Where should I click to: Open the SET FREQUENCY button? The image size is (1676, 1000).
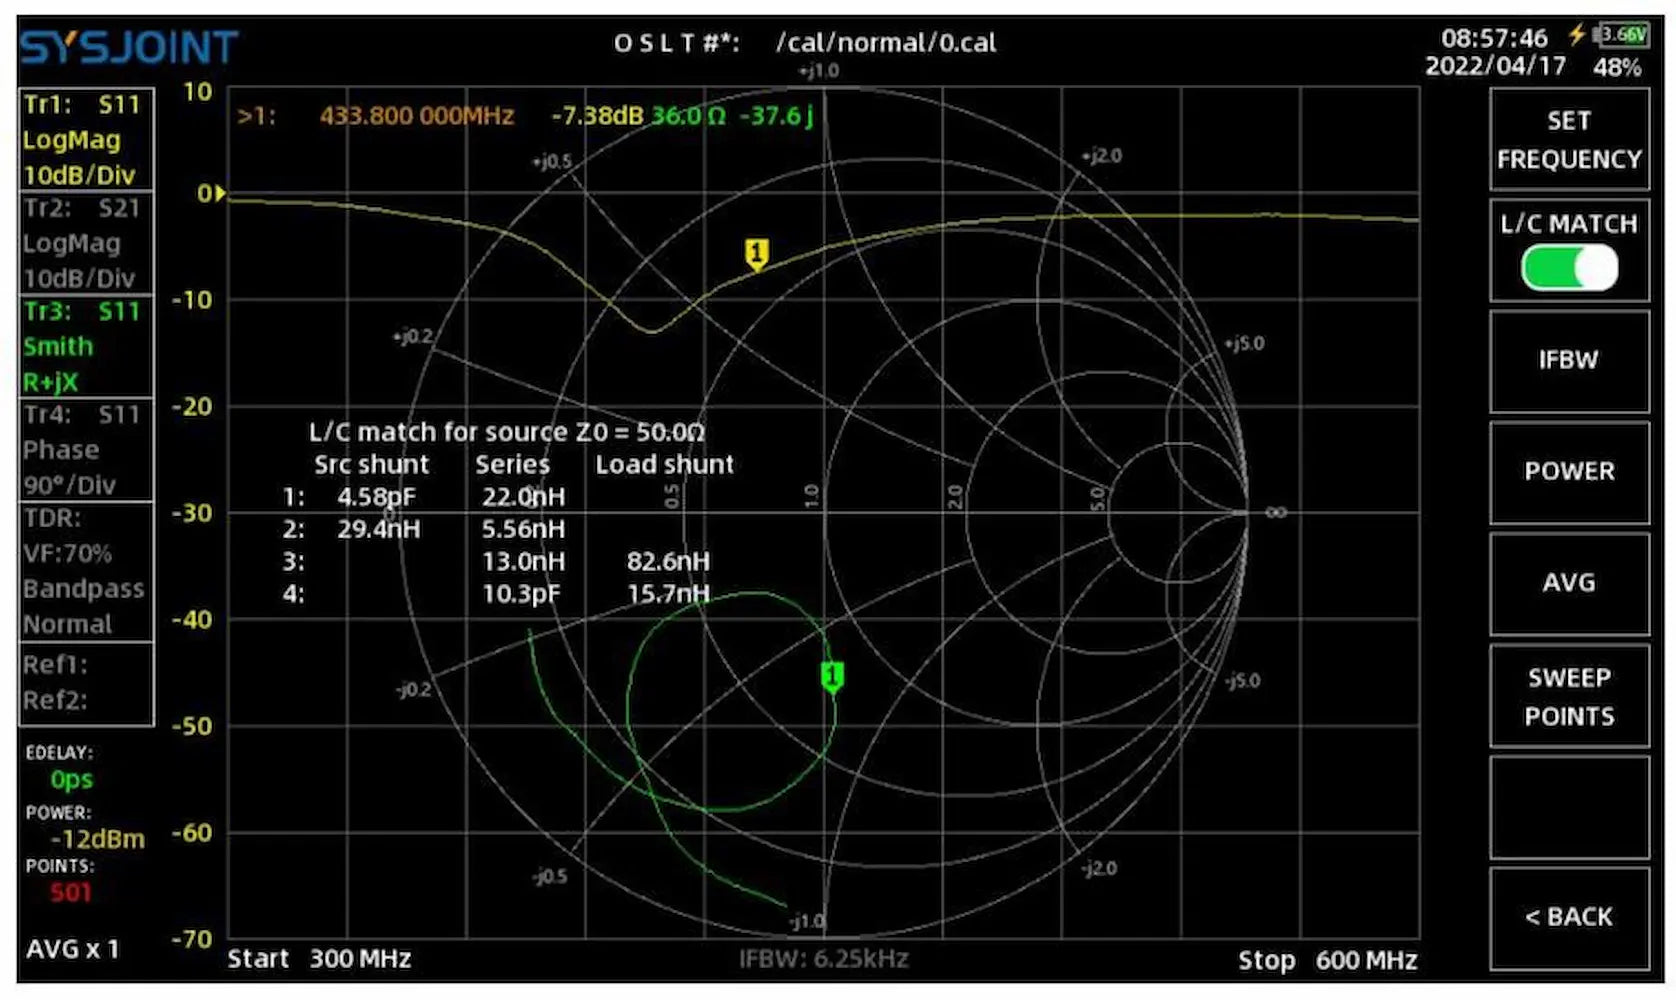pos(1568,139)
